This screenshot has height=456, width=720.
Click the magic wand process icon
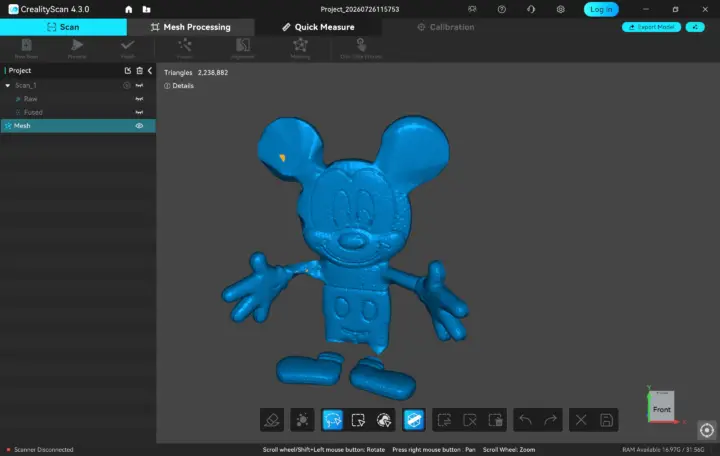pos(185,49)
